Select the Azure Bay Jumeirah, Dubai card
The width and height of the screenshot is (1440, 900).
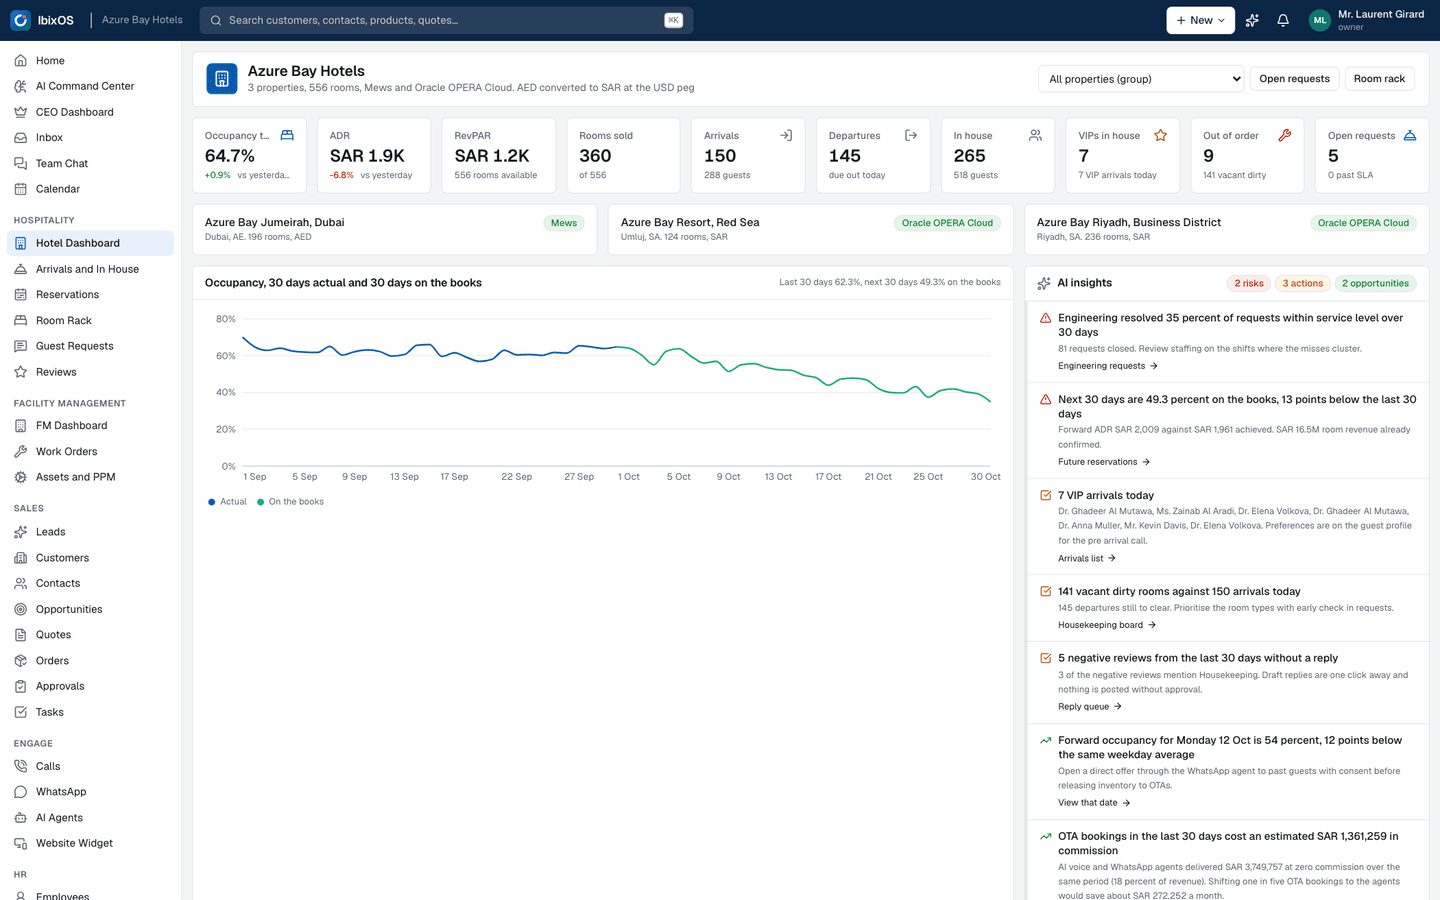[394, 229]
